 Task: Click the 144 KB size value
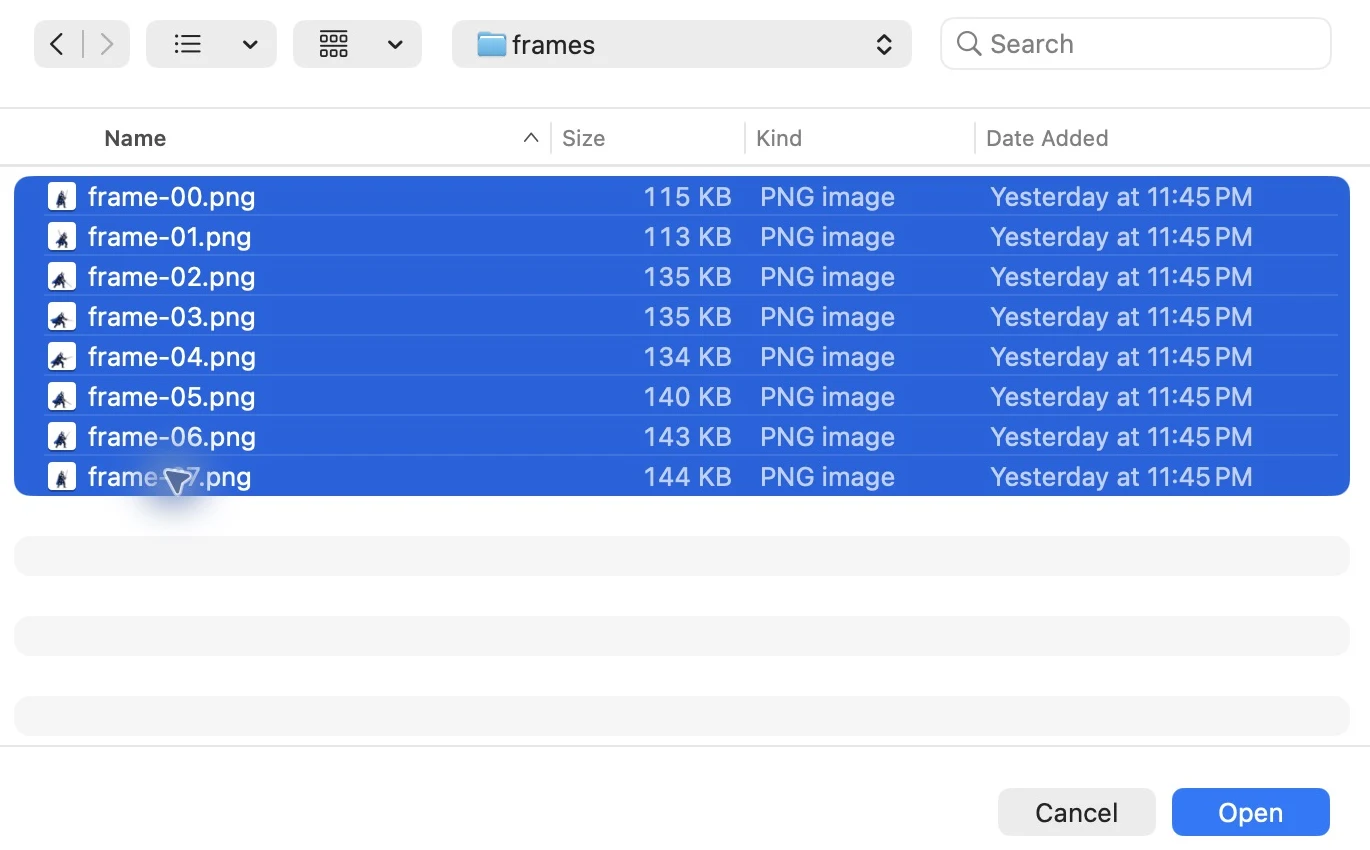pyautogui.click(x=687, y=477)
